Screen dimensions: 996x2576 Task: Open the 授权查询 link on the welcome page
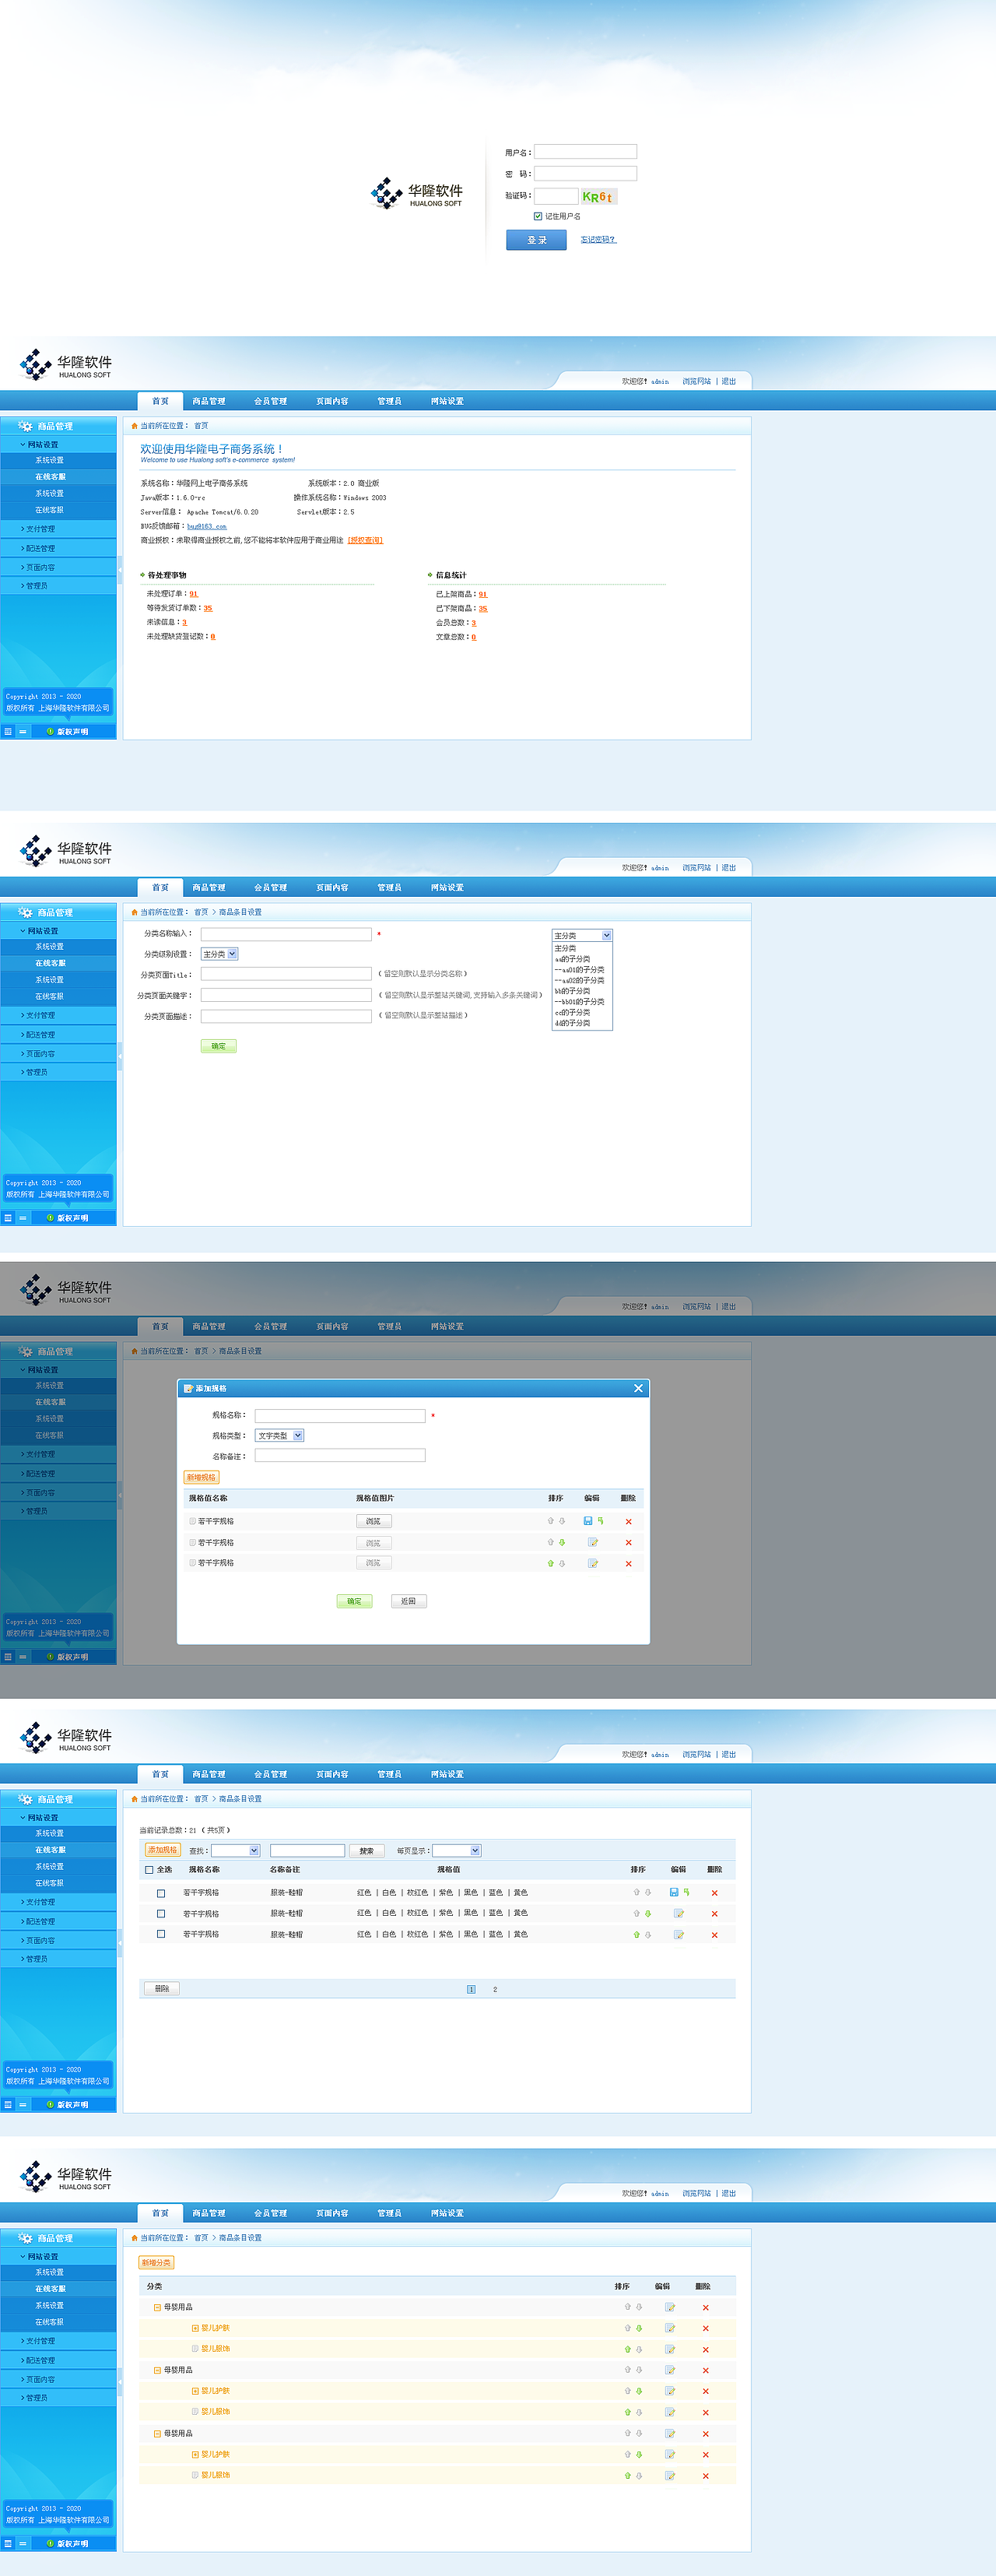coord(365,540)
